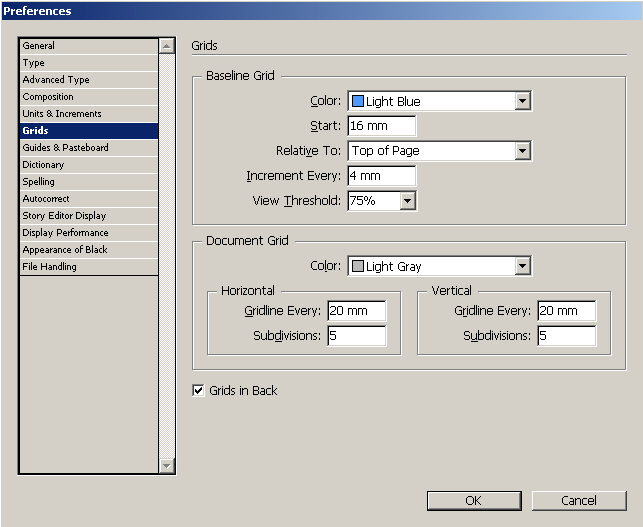This screenshot has height=527, width=643.
Task: Open the View Threshold dropdown arrow
Action: click(x=408, y=201)
